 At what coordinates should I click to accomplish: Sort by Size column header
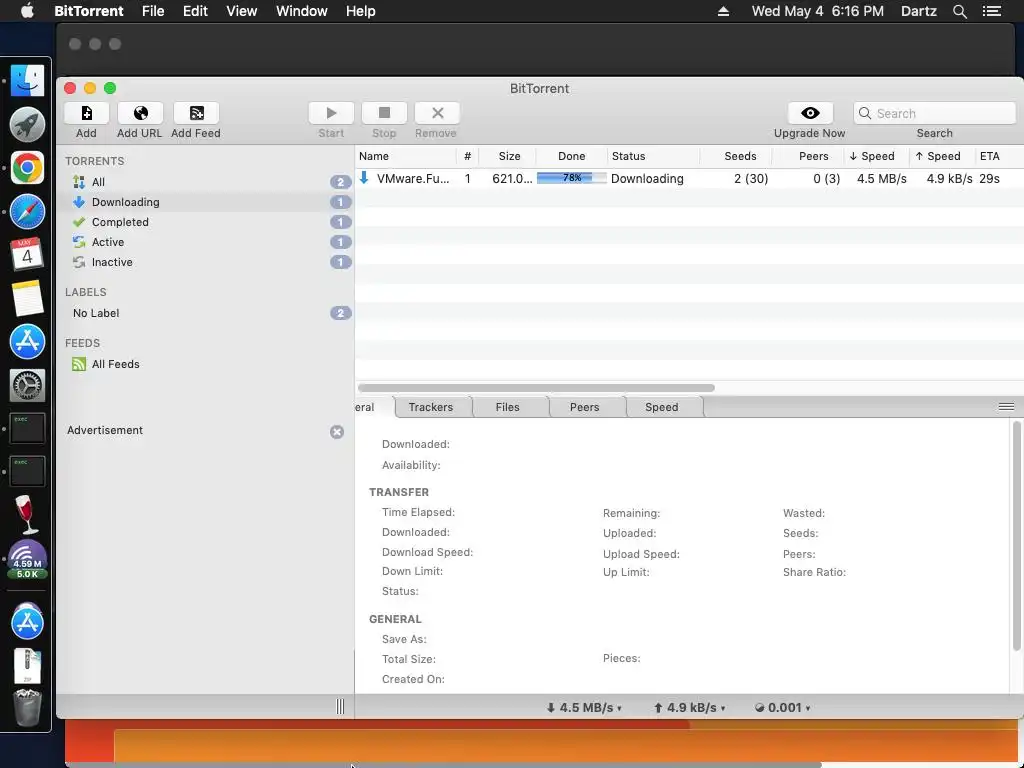pyautogui.click(x=508, y=156)
